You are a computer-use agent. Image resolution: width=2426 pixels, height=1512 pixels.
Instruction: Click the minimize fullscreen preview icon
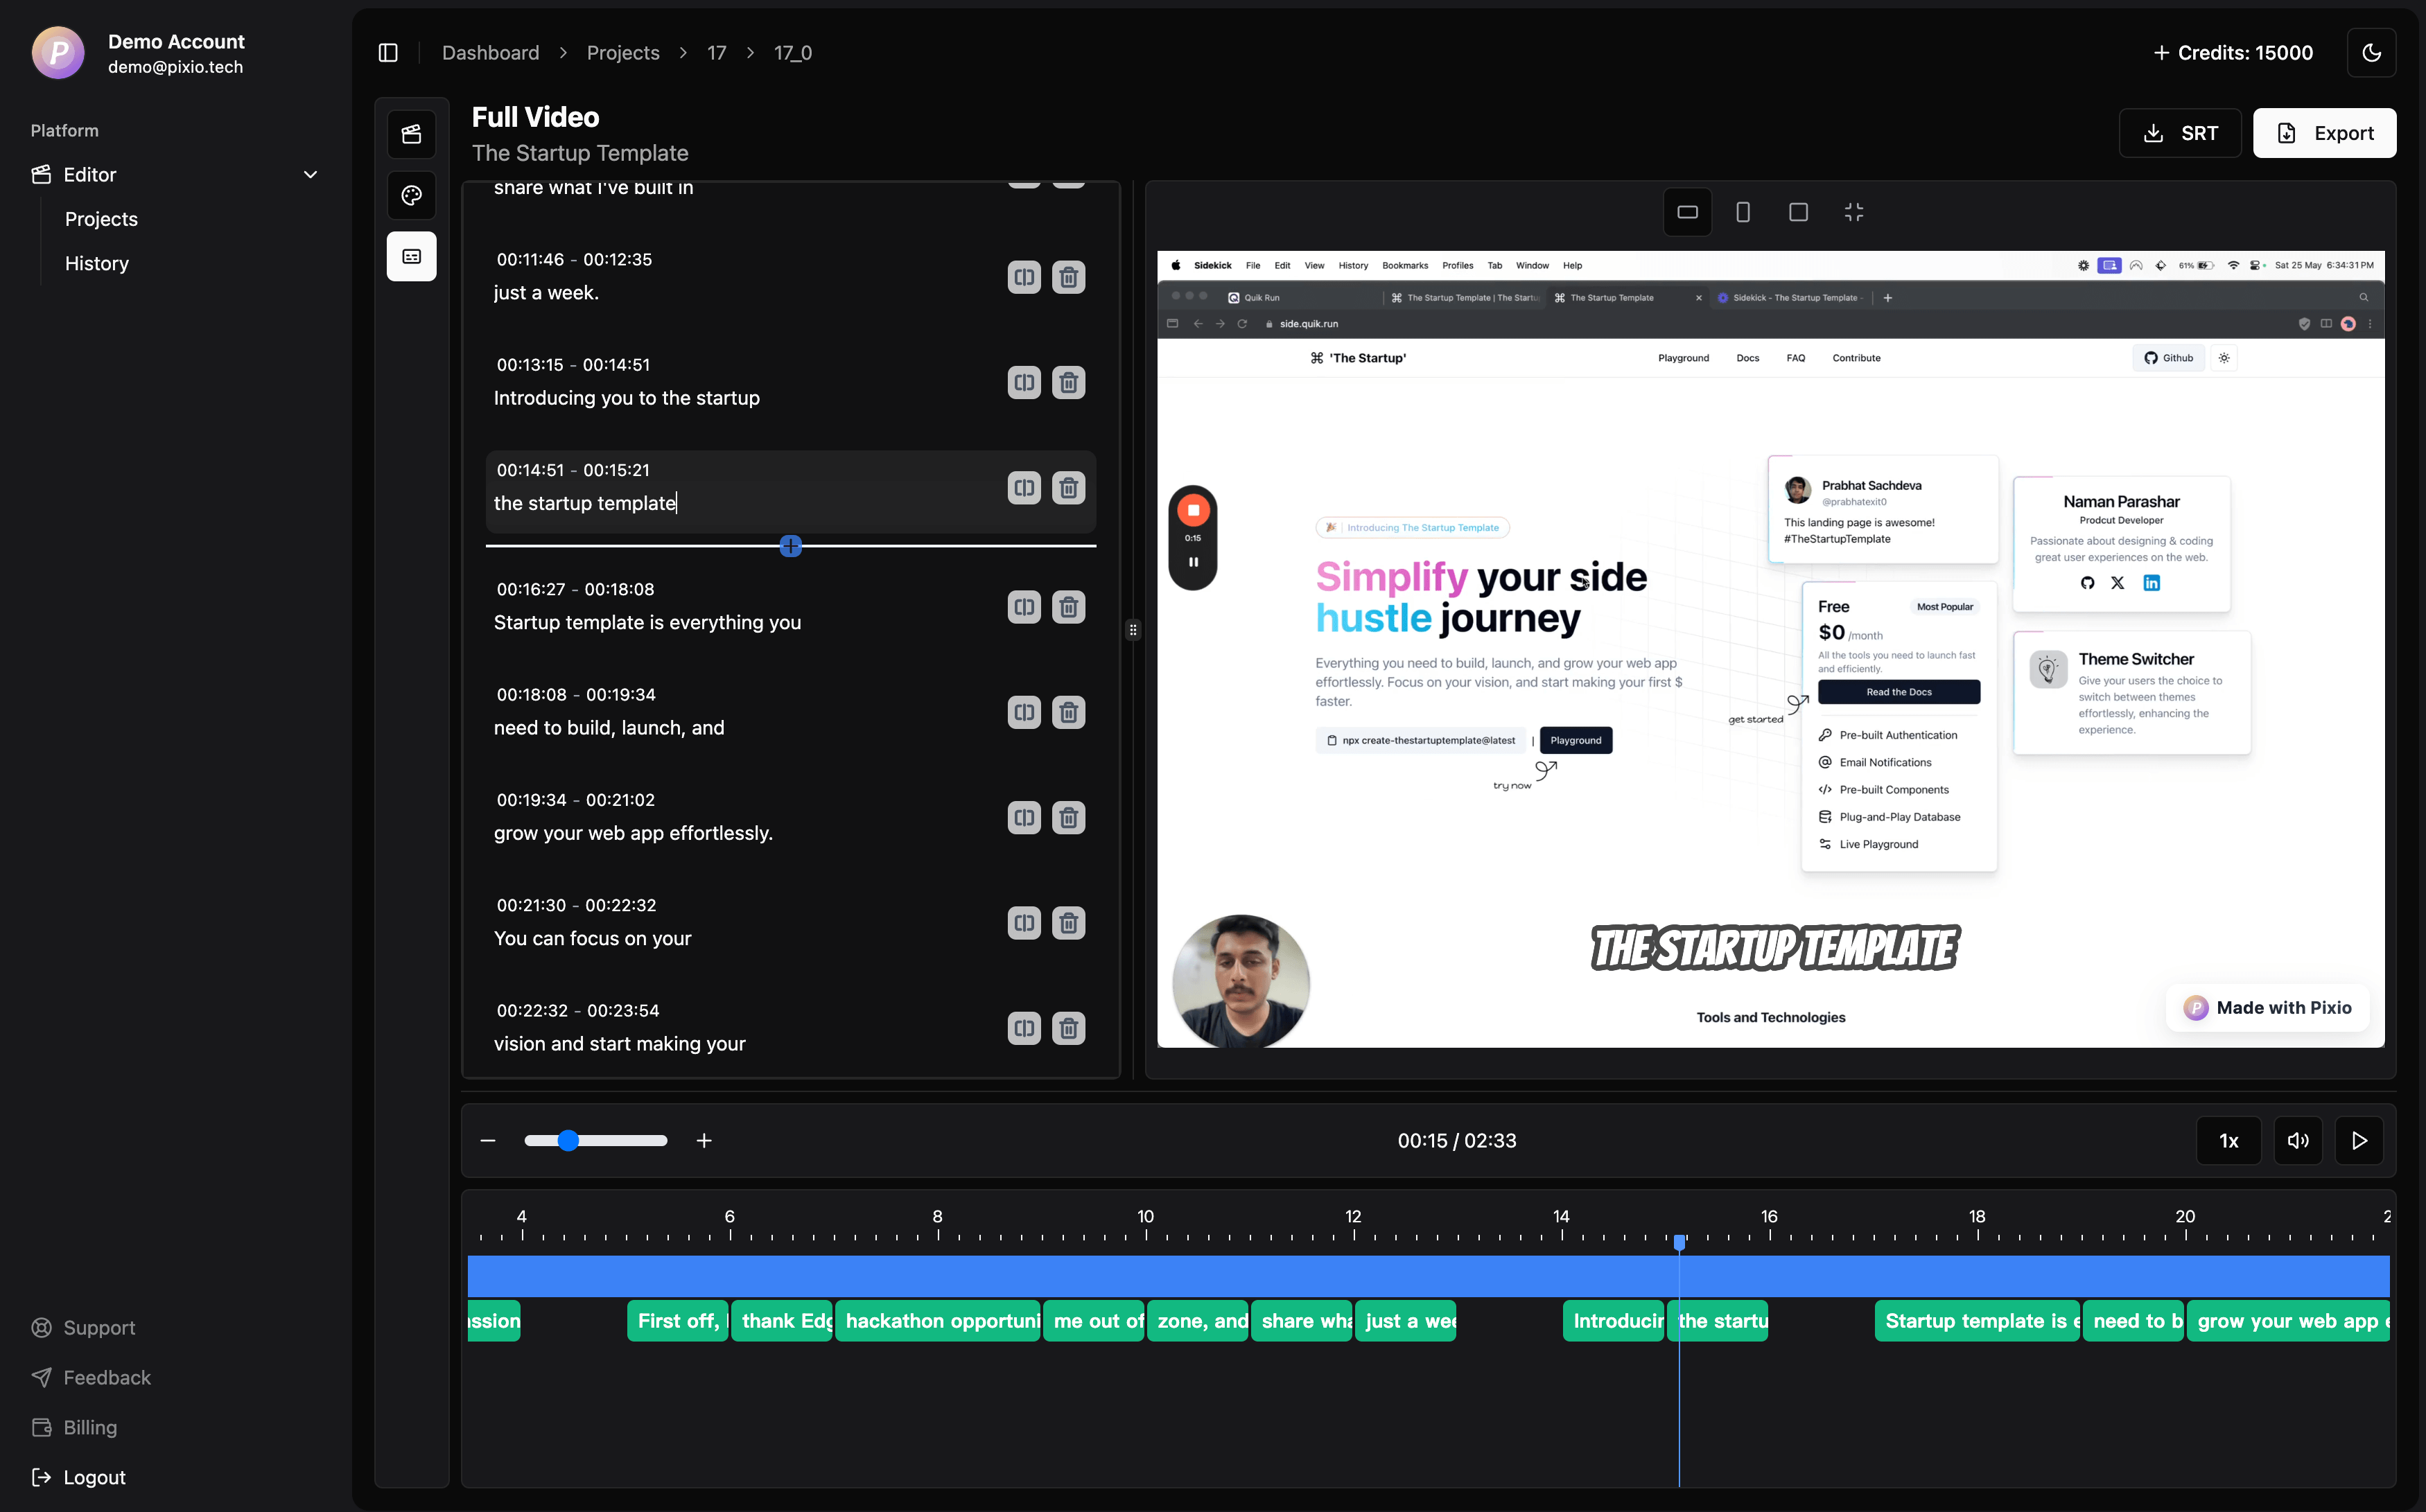pos(1854,212)
